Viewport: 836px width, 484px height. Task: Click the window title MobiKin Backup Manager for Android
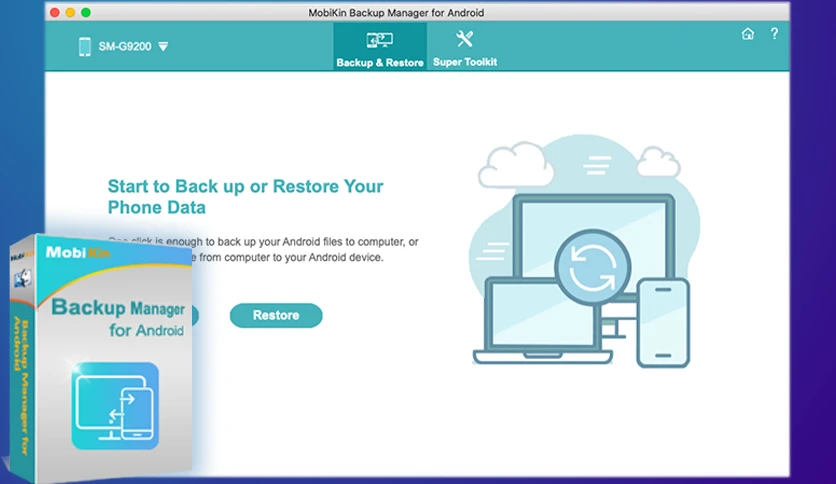[x=396, y=13]
